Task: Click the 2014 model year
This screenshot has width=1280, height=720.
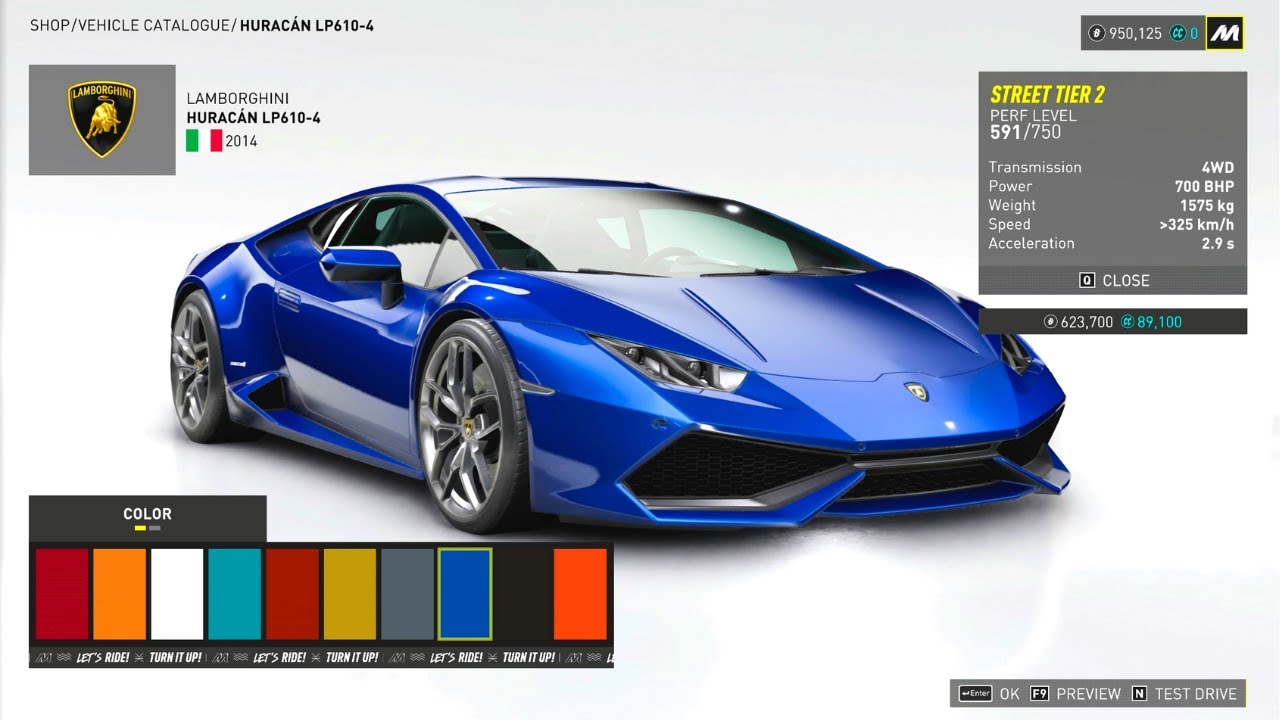Action: [241, 142]
